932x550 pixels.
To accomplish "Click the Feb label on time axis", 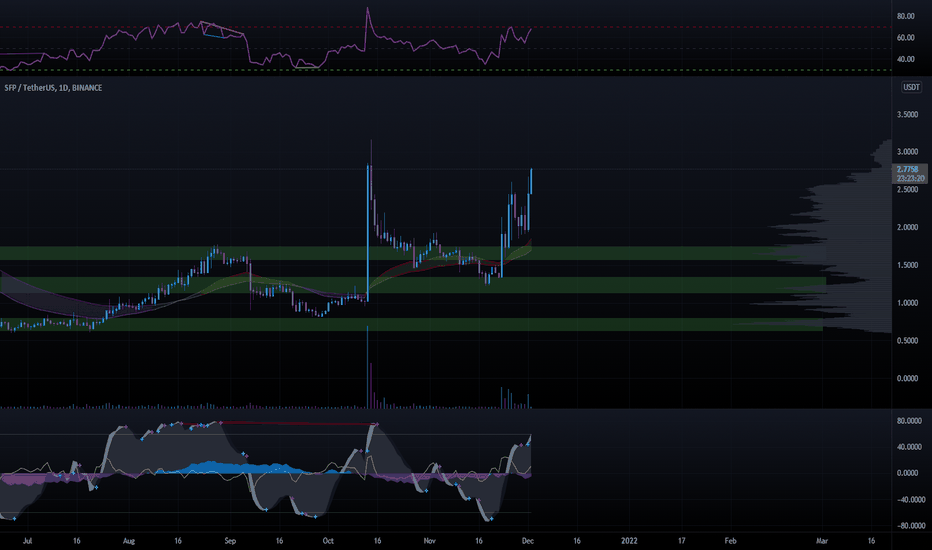I will (x=731, y=541).
